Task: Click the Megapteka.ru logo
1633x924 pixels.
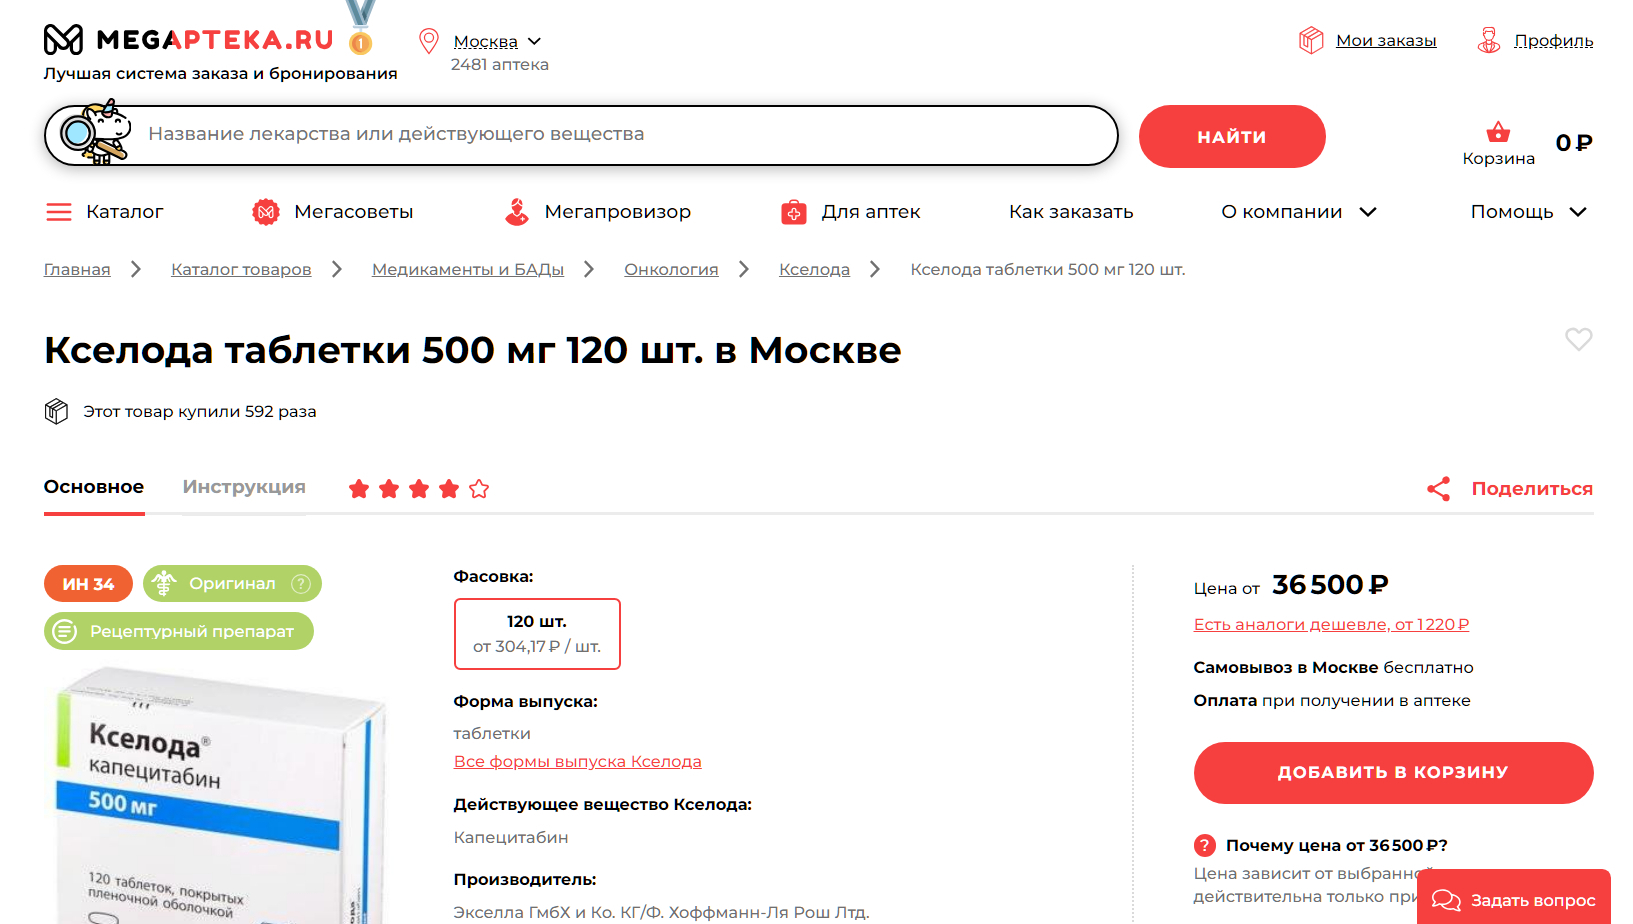Action: coord(188,40)
